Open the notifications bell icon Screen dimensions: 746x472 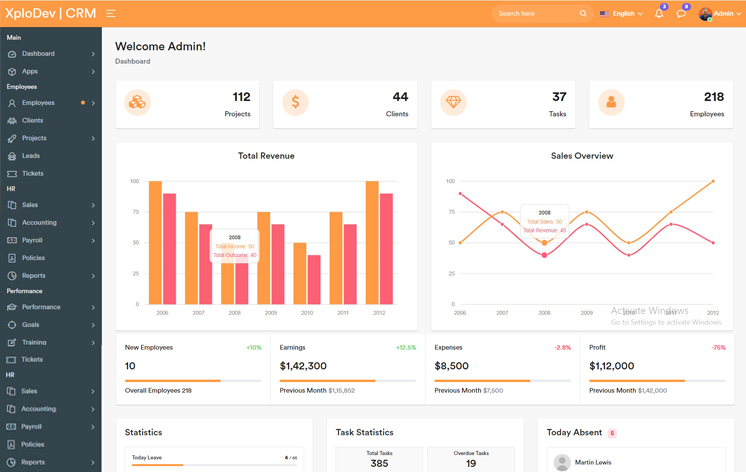tap(659, 14)
